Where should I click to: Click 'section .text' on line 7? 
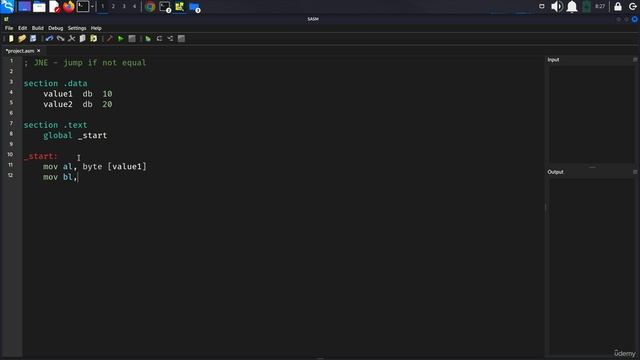(x=56, y=125)
